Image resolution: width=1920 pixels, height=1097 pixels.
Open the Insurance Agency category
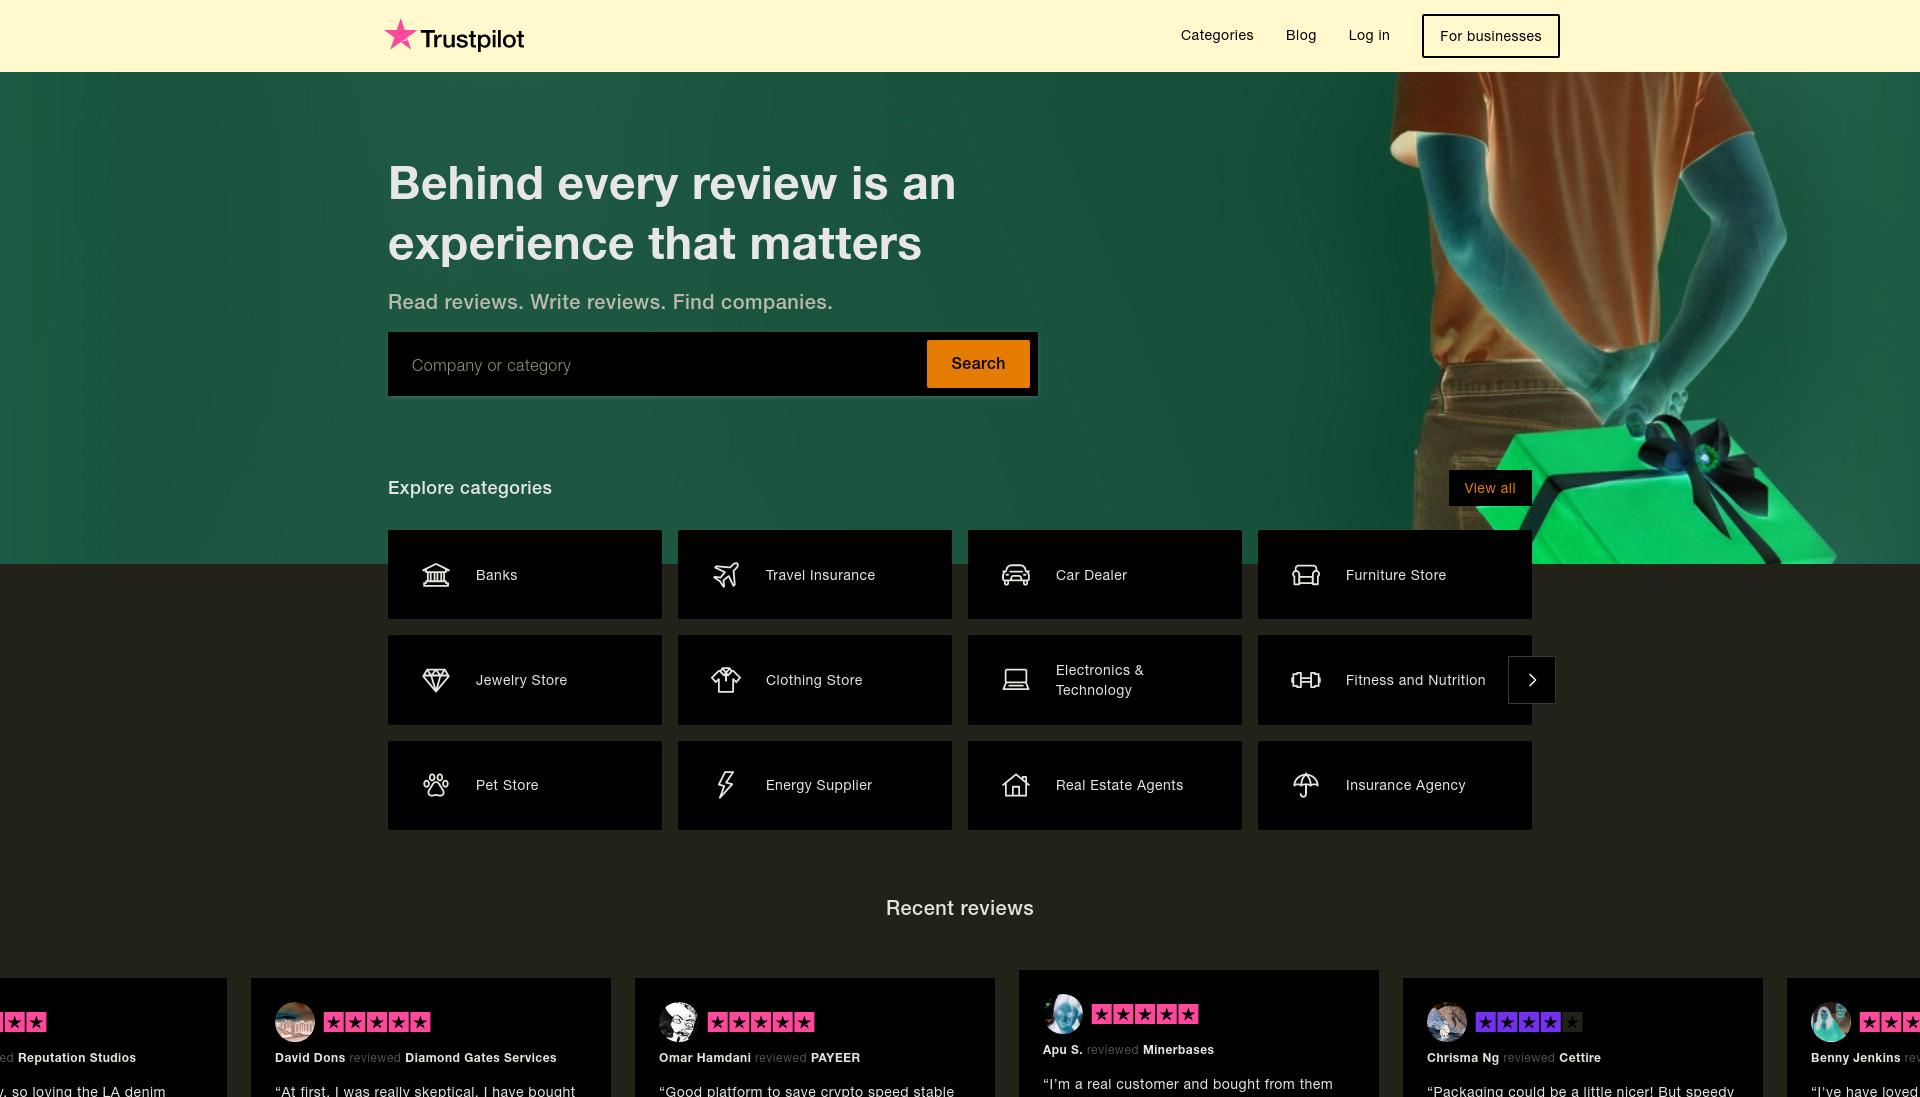tap(1395, 785)
